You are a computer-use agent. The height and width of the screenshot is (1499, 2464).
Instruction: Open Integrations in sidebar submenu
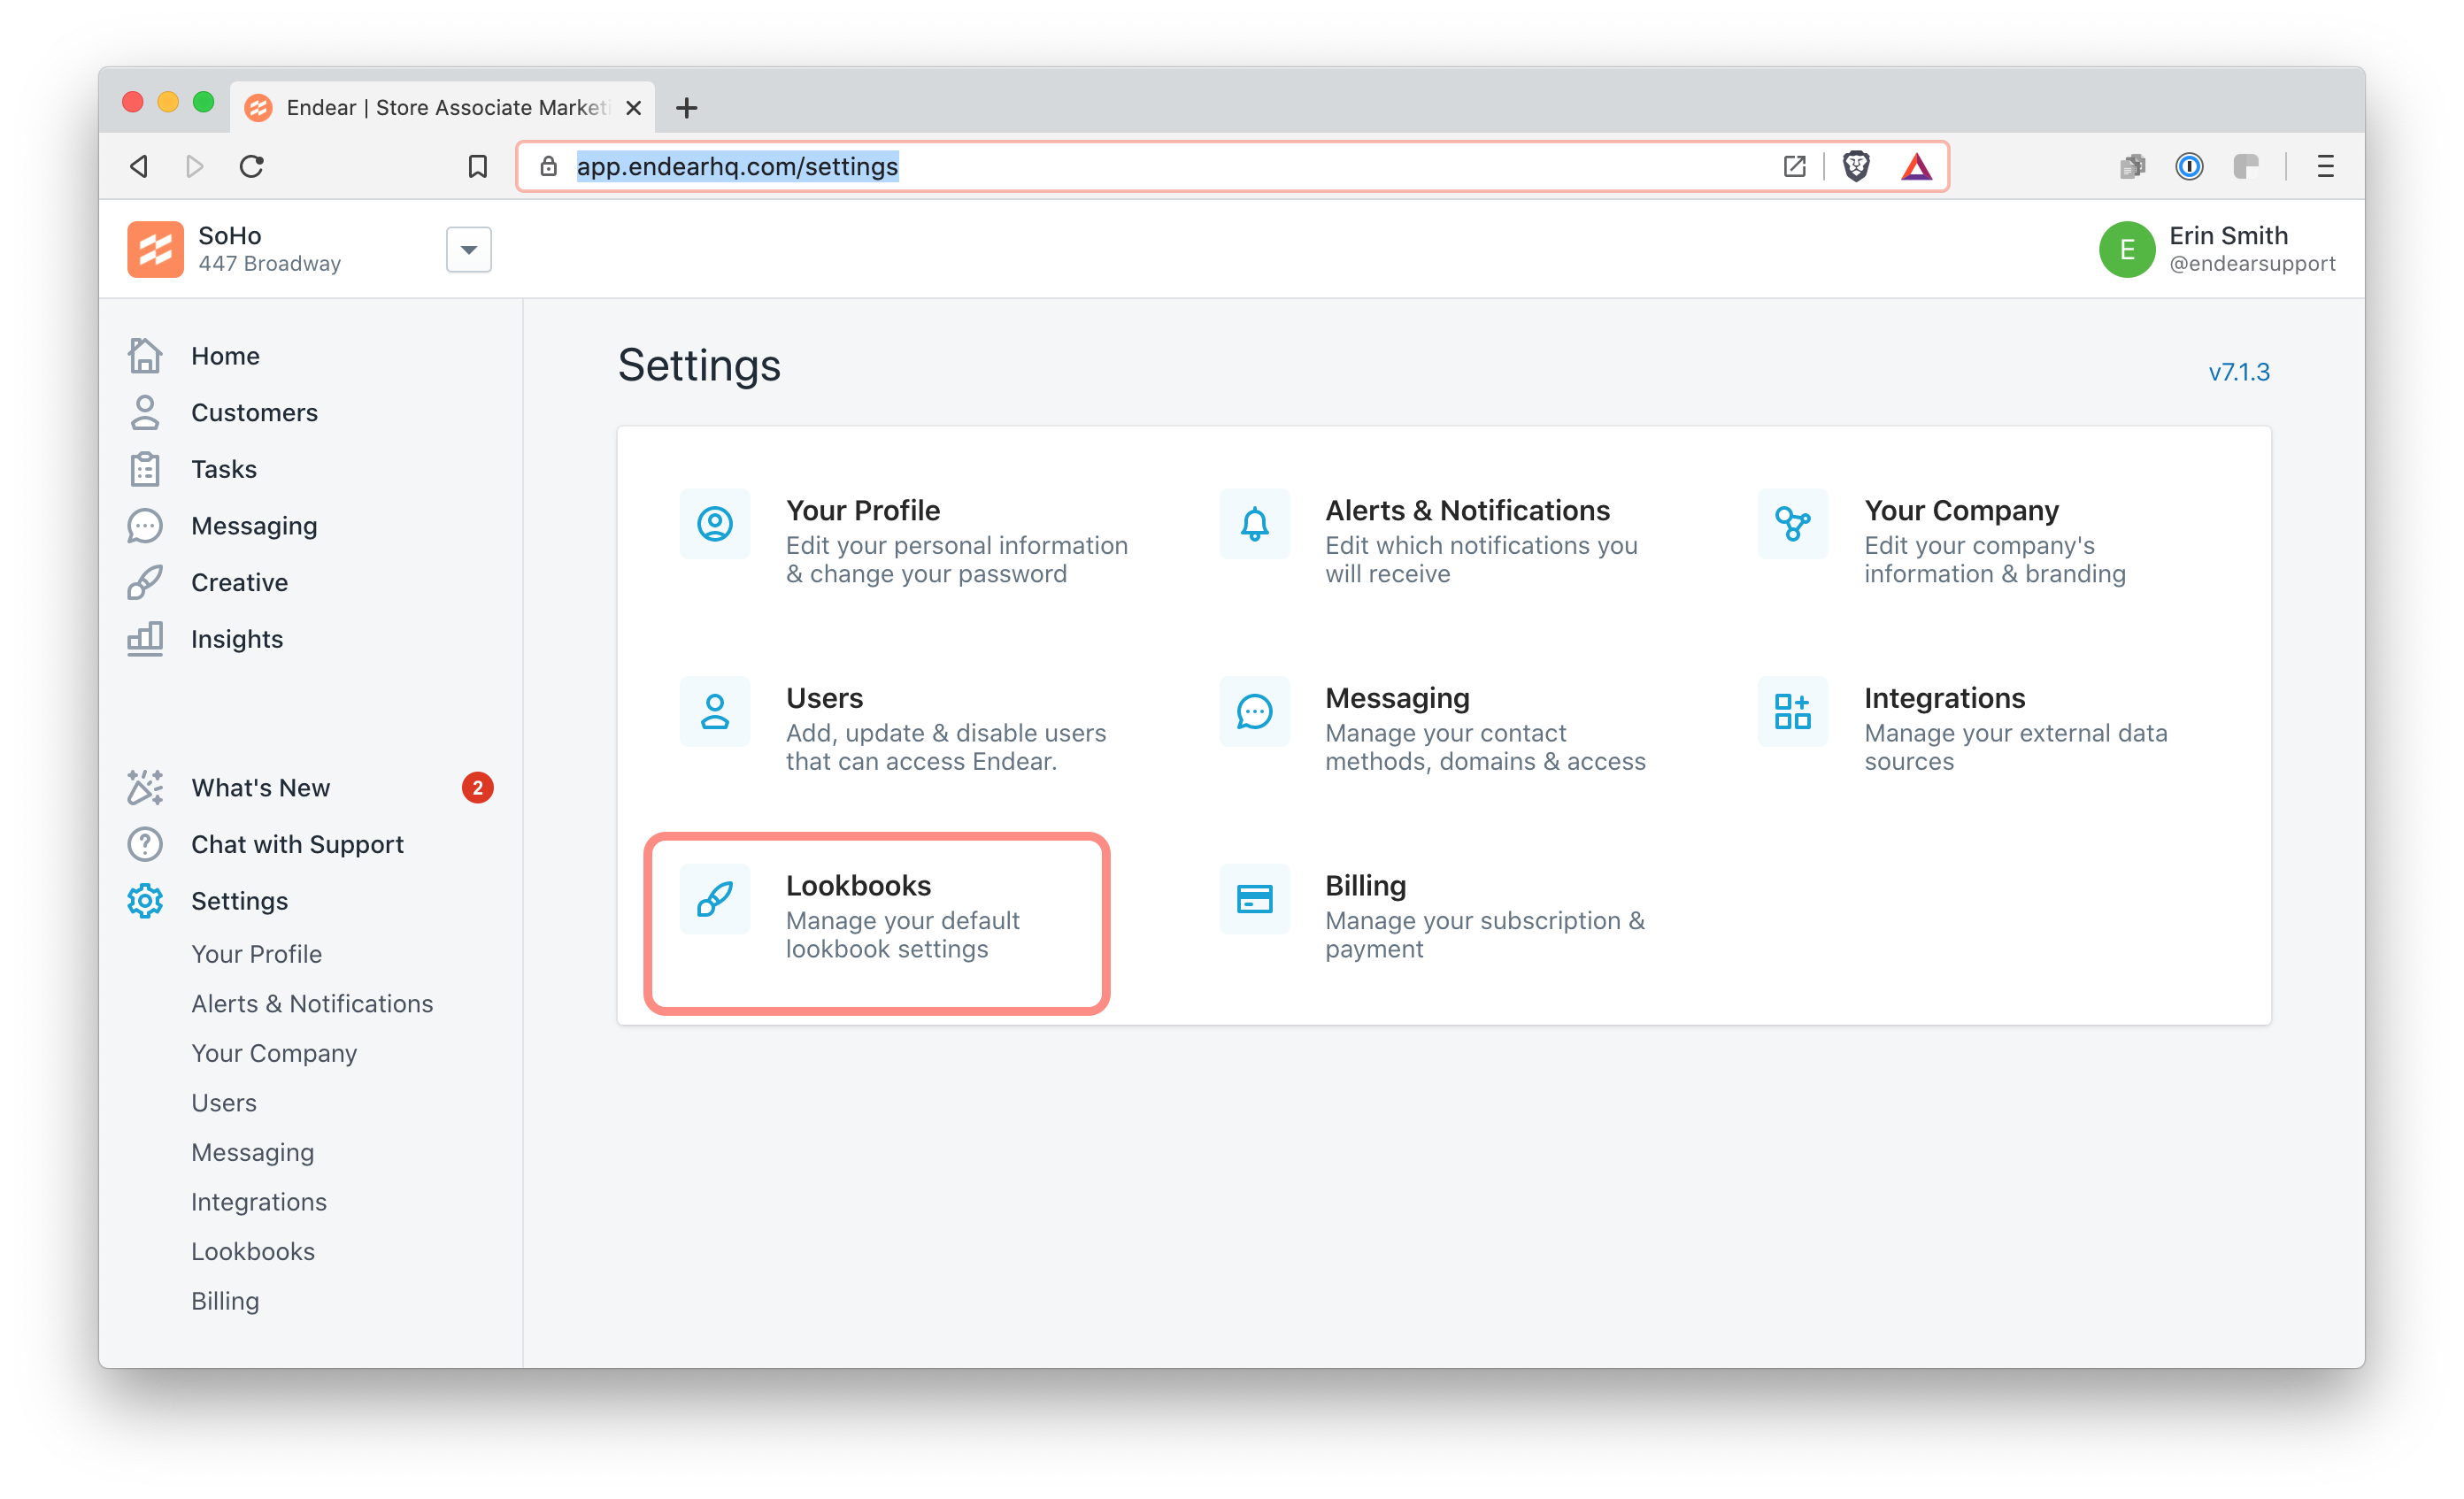(x=259, y=1201)
